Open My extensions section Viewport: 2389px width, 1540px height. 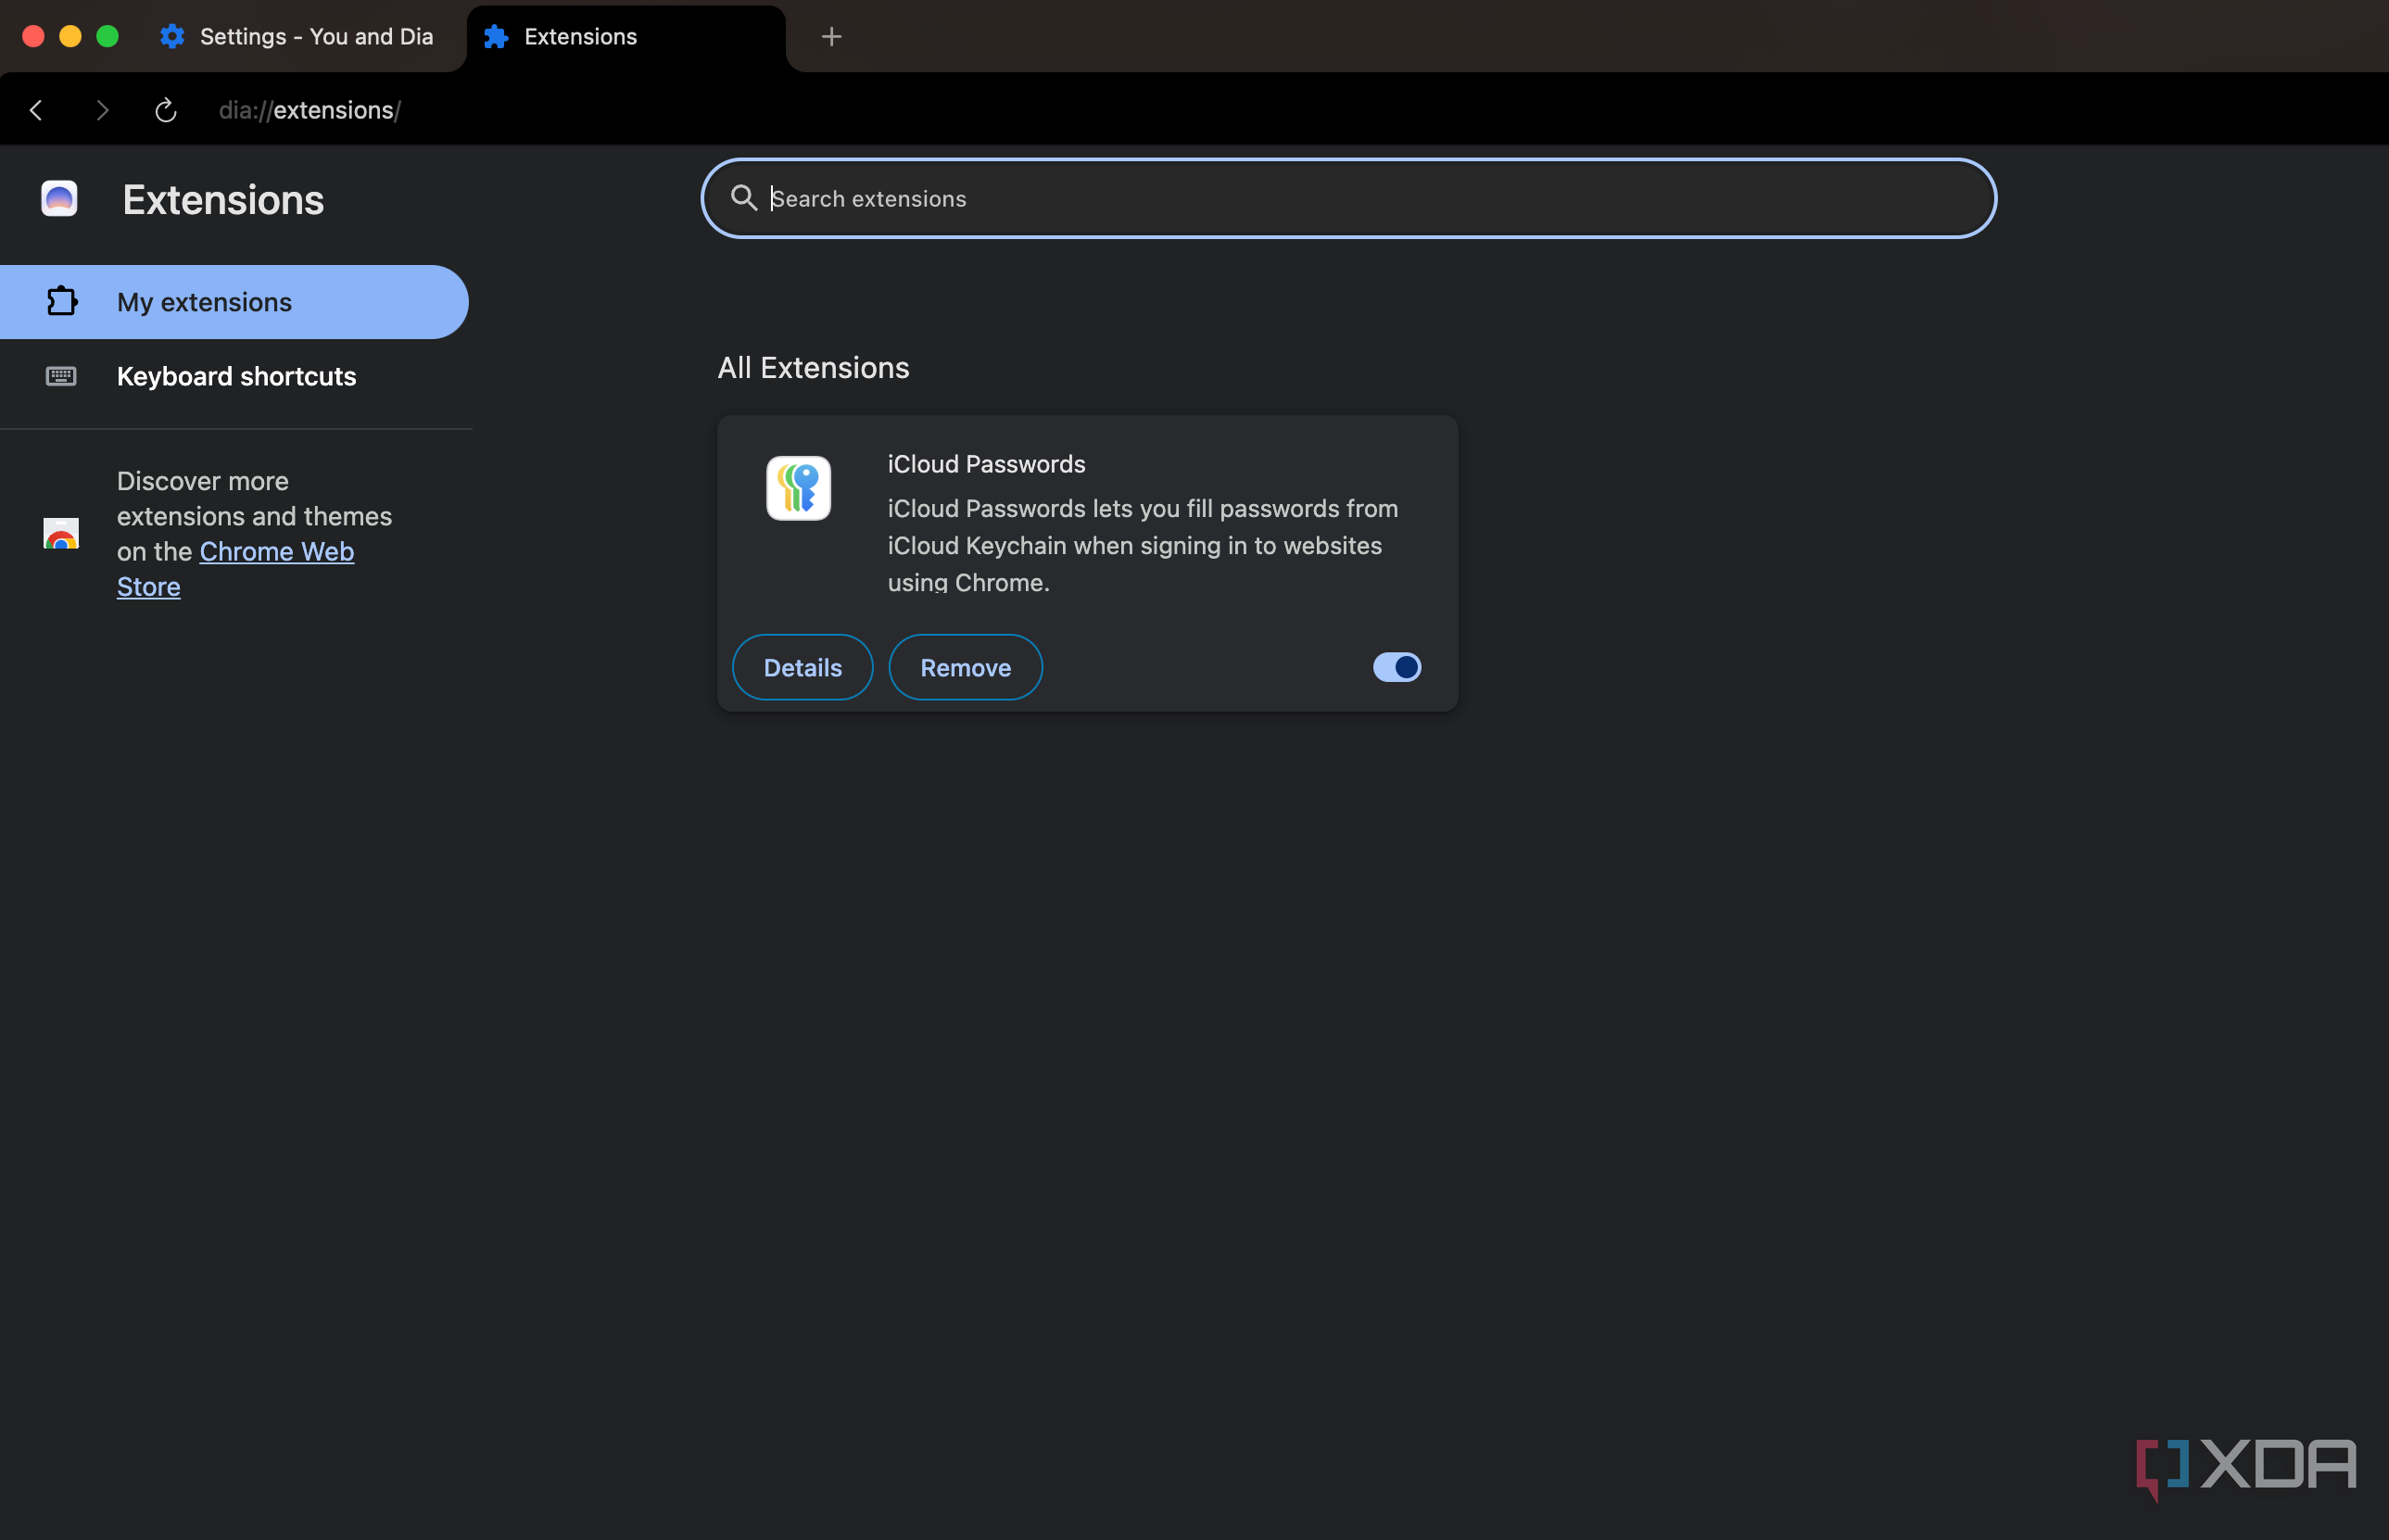(x=234, y=302)
